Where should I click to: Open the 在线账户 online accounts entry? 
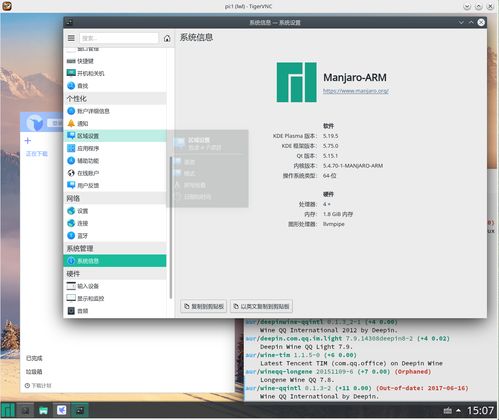(115, 173)
